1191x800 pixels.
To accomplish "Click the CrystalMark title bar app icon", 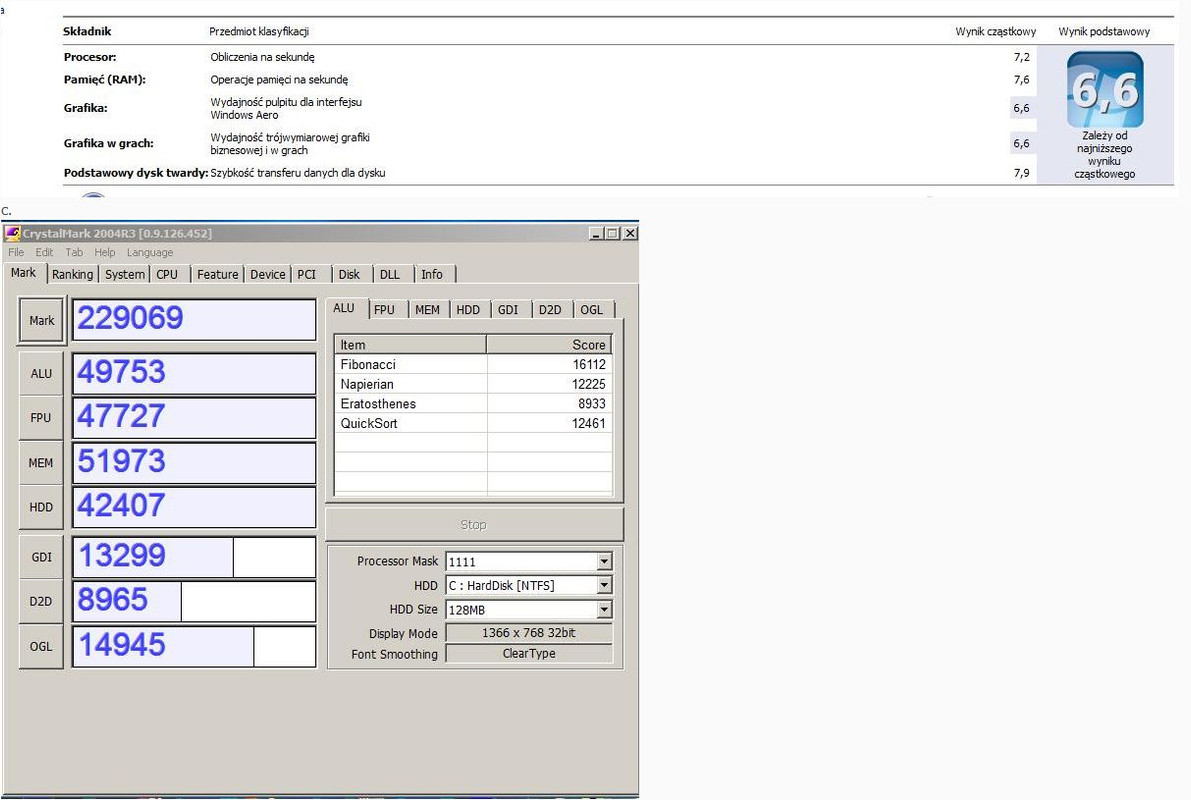I will (13, 233).
